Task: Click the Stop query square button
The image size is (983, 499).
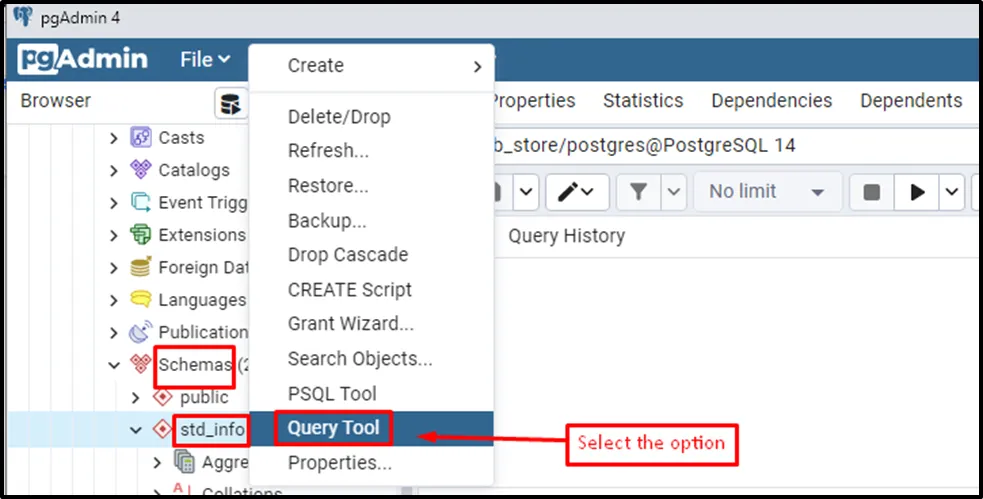Action: click(872, 192)
